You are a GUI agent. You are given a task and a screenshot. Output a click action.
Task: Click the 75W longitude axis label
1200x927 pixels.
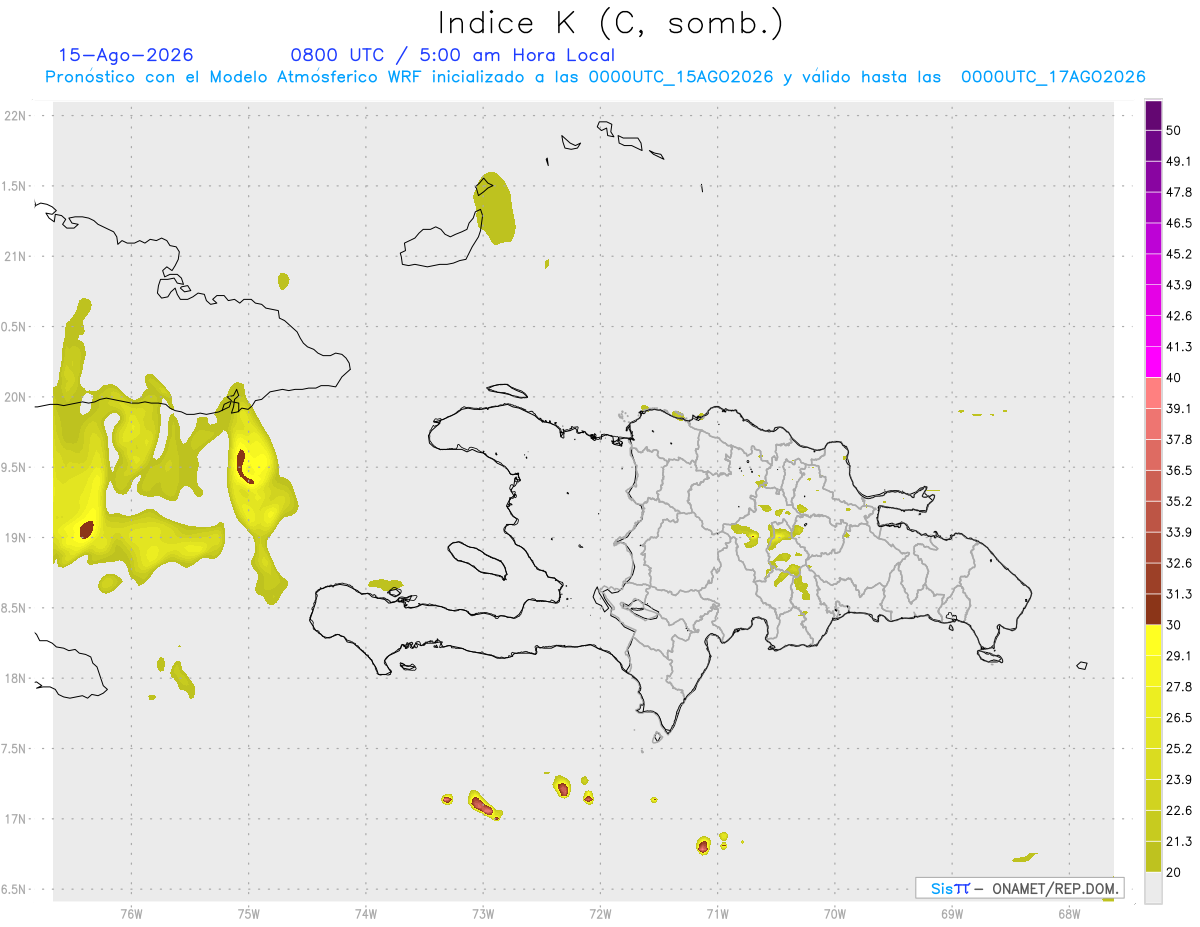click(x=248, y=914)
